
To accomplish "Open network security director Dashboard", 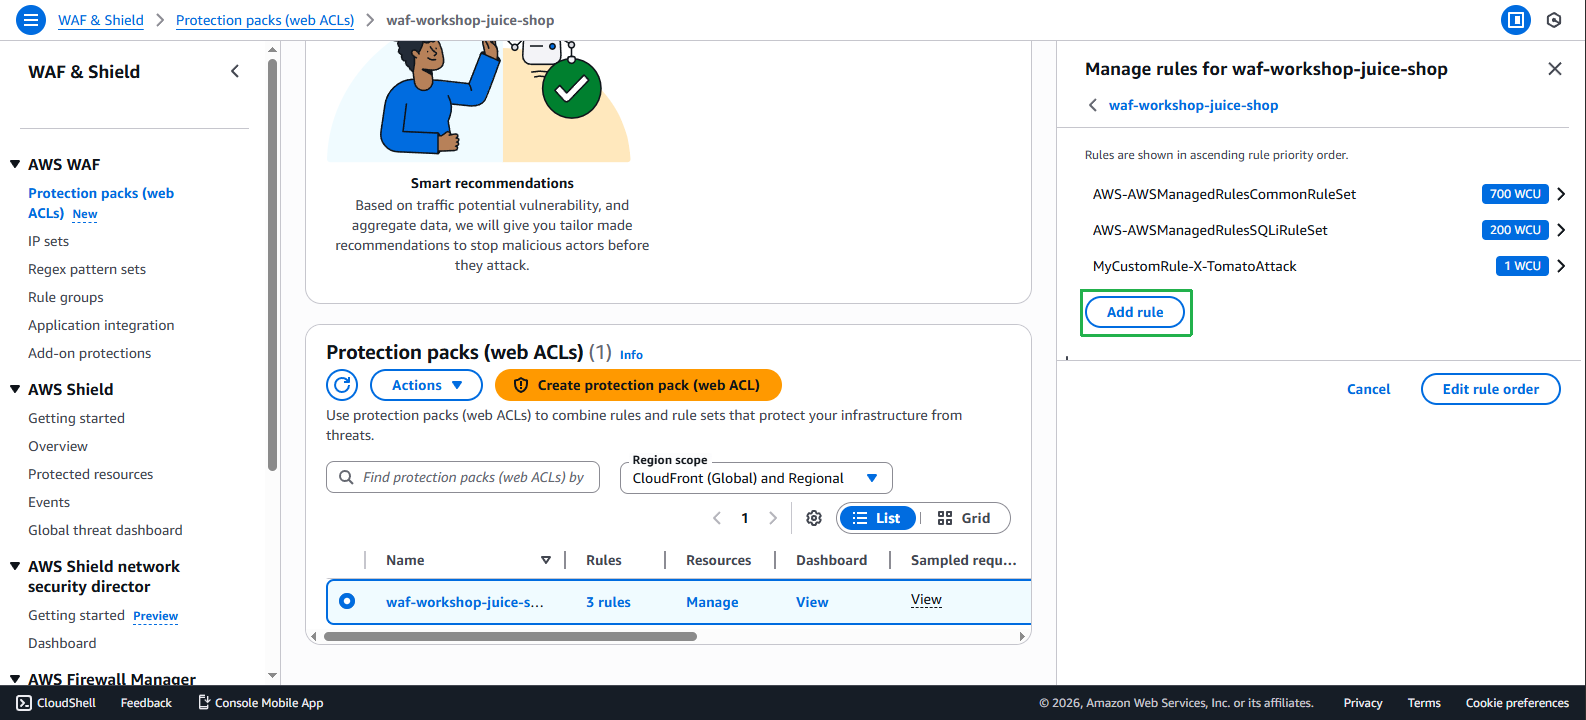I will point(62,643).
